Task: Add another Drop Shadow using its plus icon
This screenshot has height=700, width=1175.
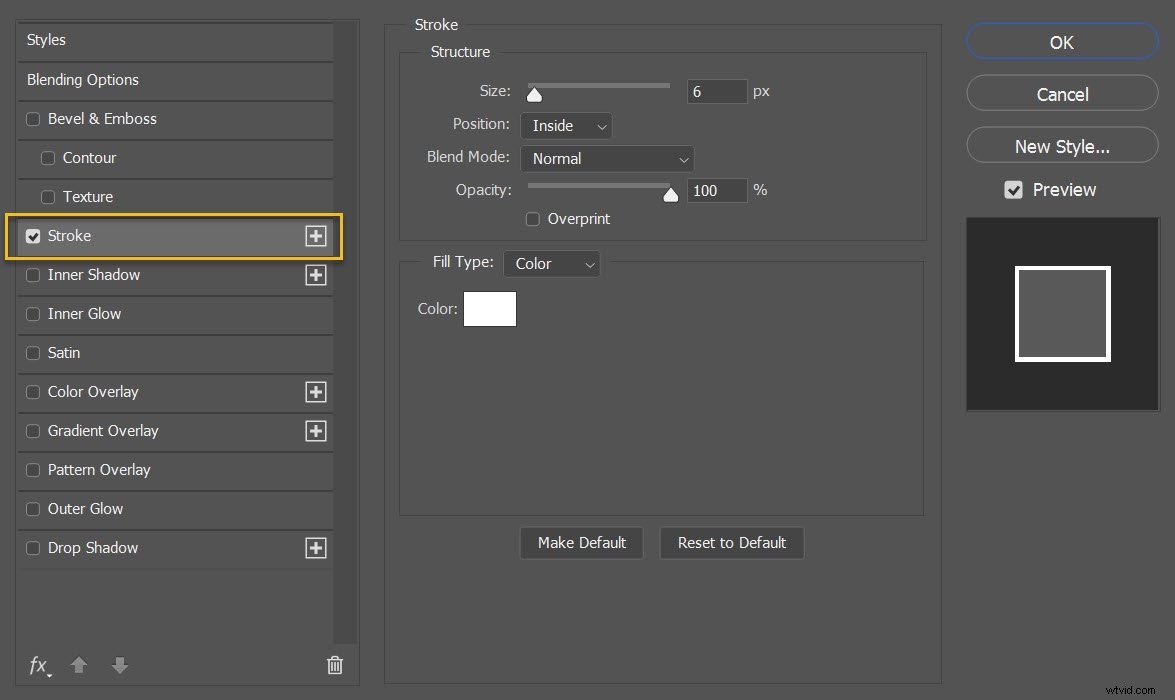Action: 316,548
